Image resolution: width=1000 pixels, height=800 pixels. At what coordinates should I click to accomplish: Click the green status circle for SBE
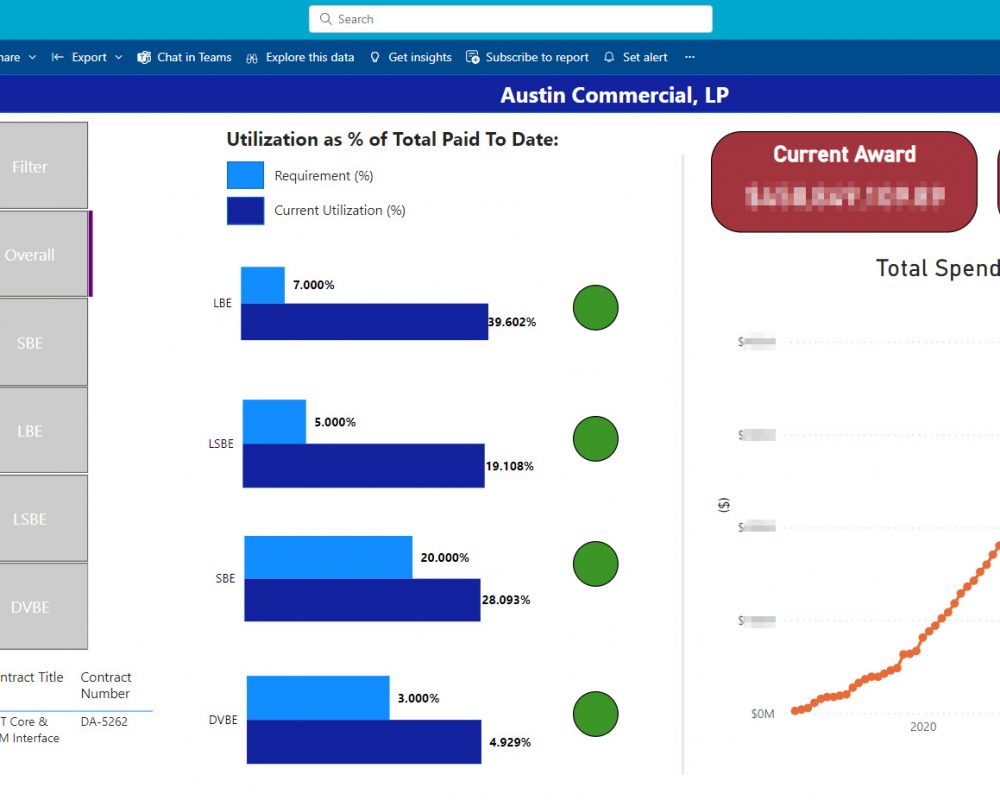pyautogui.click(x=596, y=564)
